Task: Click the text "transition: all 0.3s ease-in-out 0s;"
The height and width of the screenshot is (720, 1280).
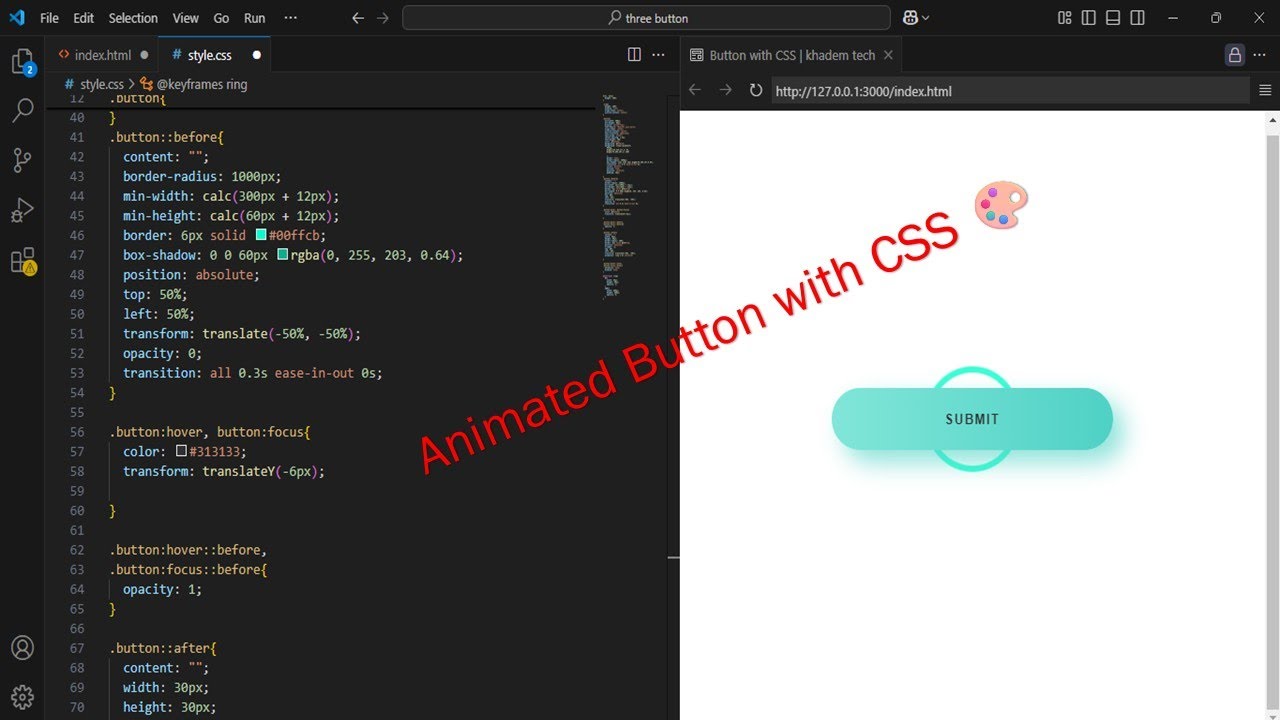Action: tap(253, 373)
